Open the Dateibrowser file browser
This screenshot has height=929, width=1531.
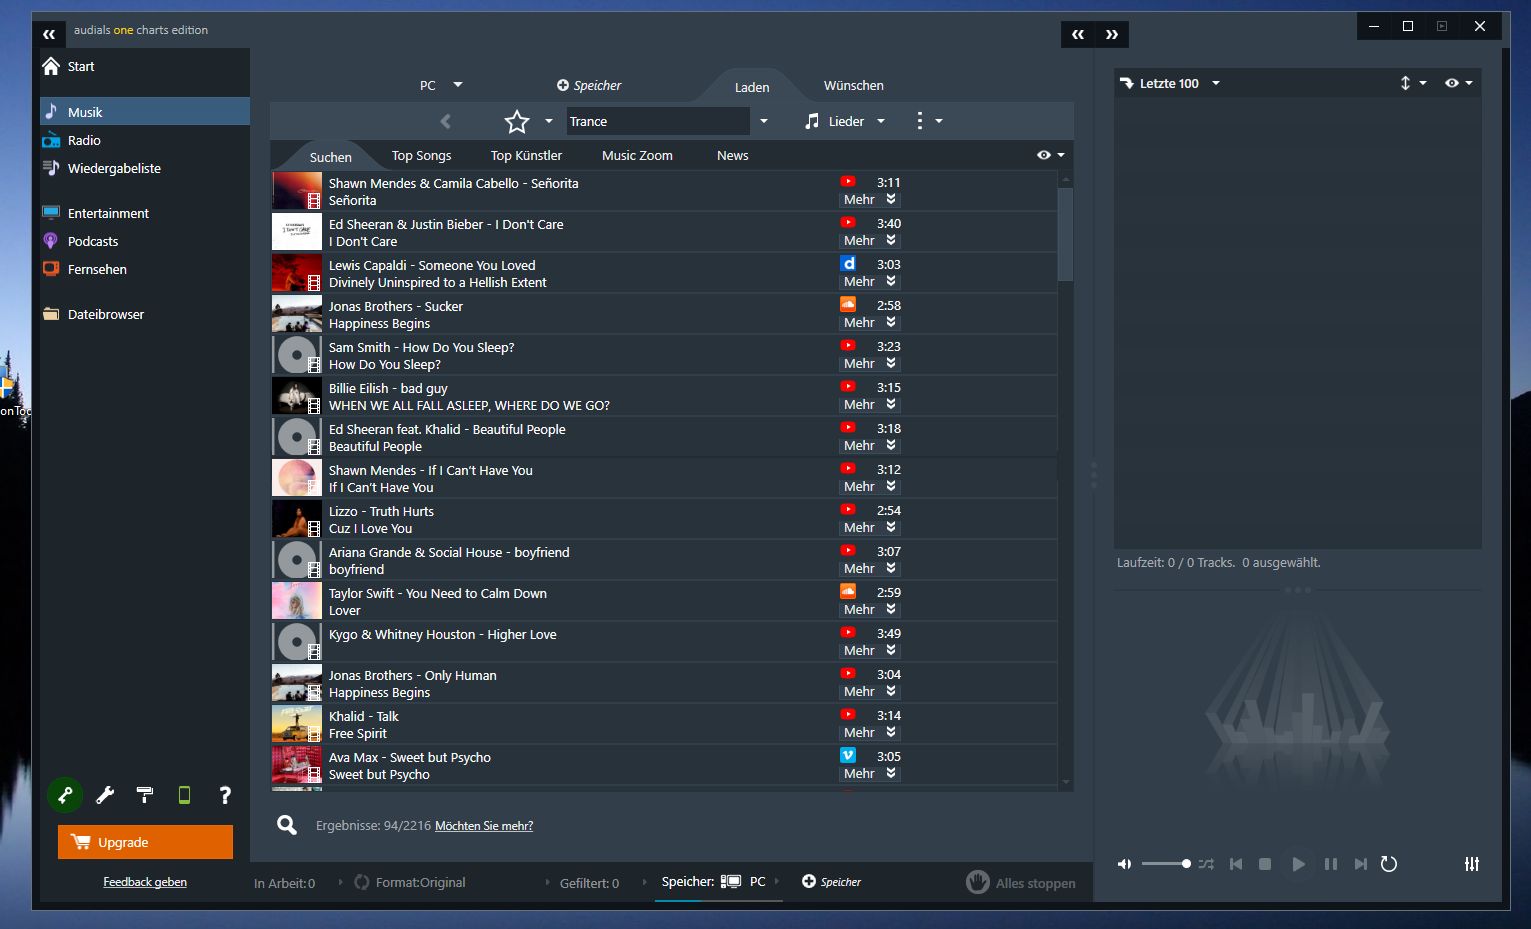click(93, 314)
